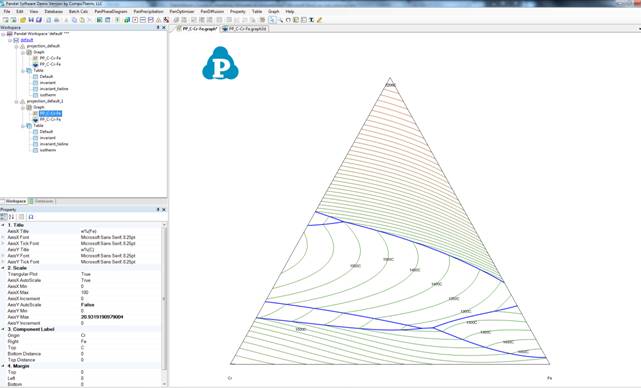The width and height of the screenshot is (641, 388).
Task: Toggle categorized view in Property panel
Action: 4,217
